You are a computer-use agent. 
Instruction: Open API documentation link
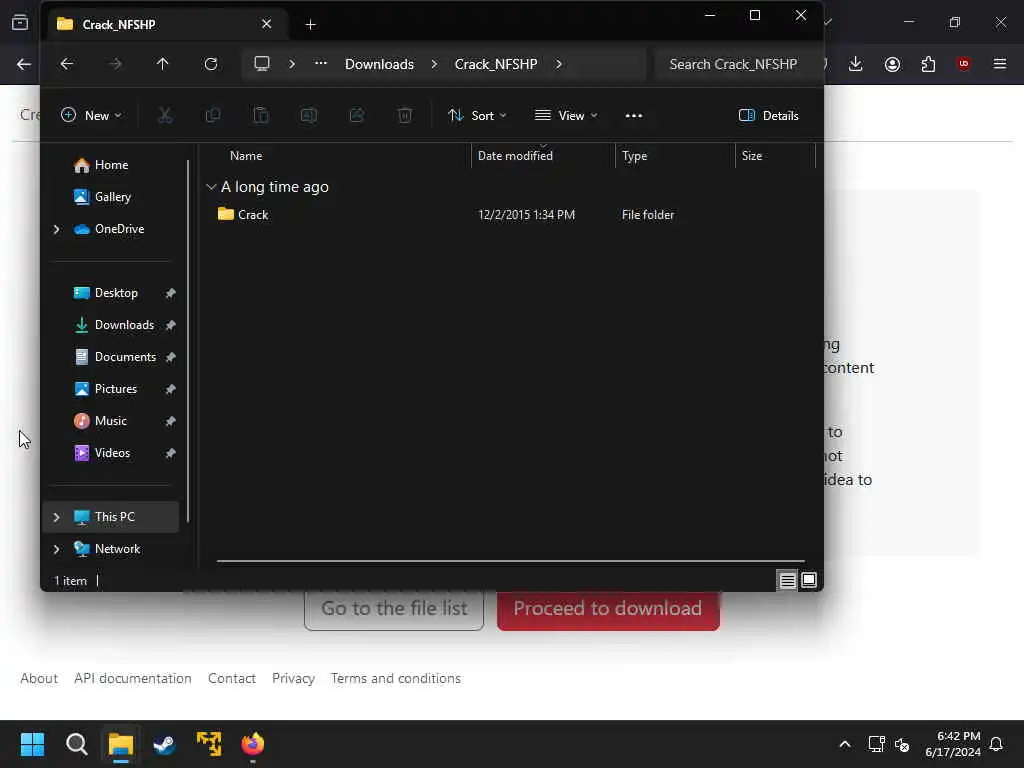click(133, 679)
